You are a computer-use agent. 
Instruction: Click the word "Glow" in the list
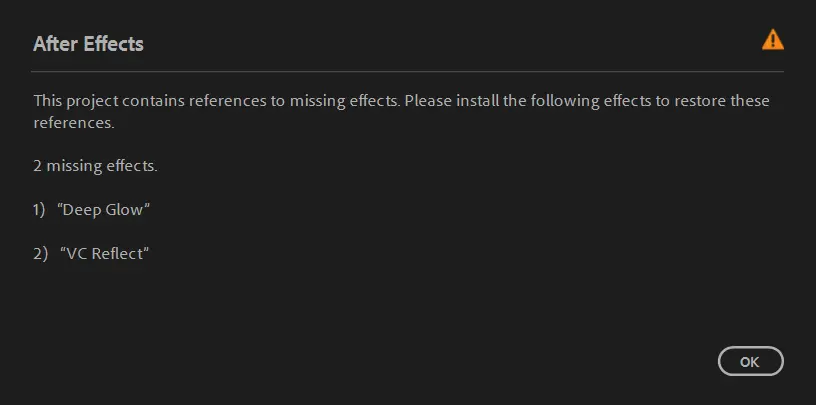coord(126,210)
